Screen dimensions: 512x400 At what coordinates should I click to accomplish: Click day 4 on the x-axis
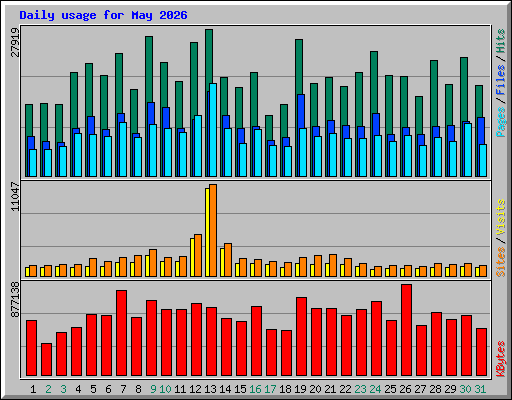coord(78,389)
